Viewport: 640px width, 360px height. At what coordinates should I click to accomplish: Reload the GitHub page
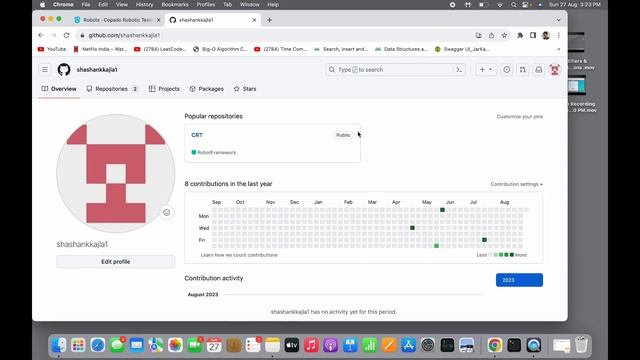[66, 36]
